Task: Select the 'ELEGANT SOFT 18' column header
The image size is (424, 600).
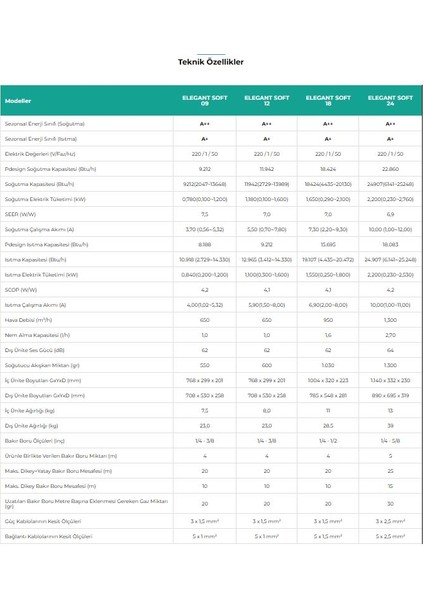Action: (x=328, y=101)
